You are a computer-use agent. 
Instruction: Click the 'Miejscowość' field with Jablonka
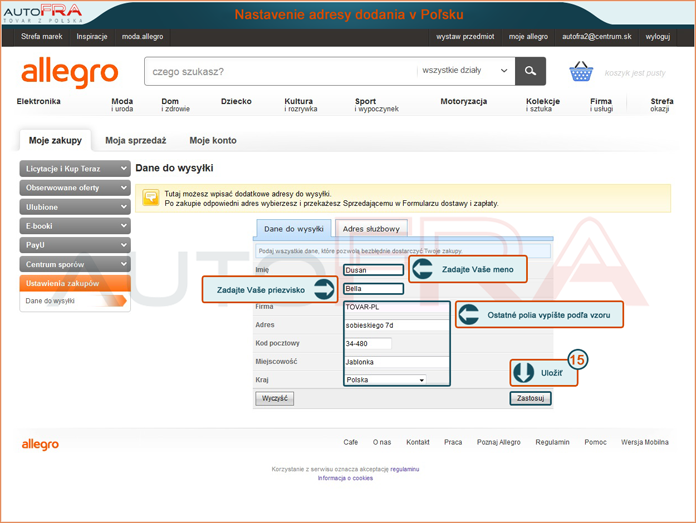coord(397,362)
